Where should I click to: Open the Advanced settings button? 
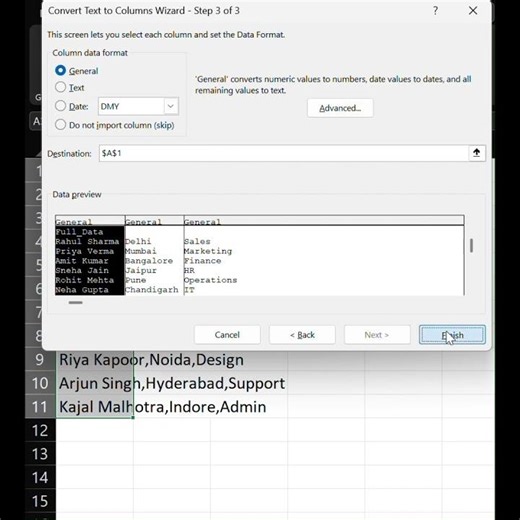340,108
